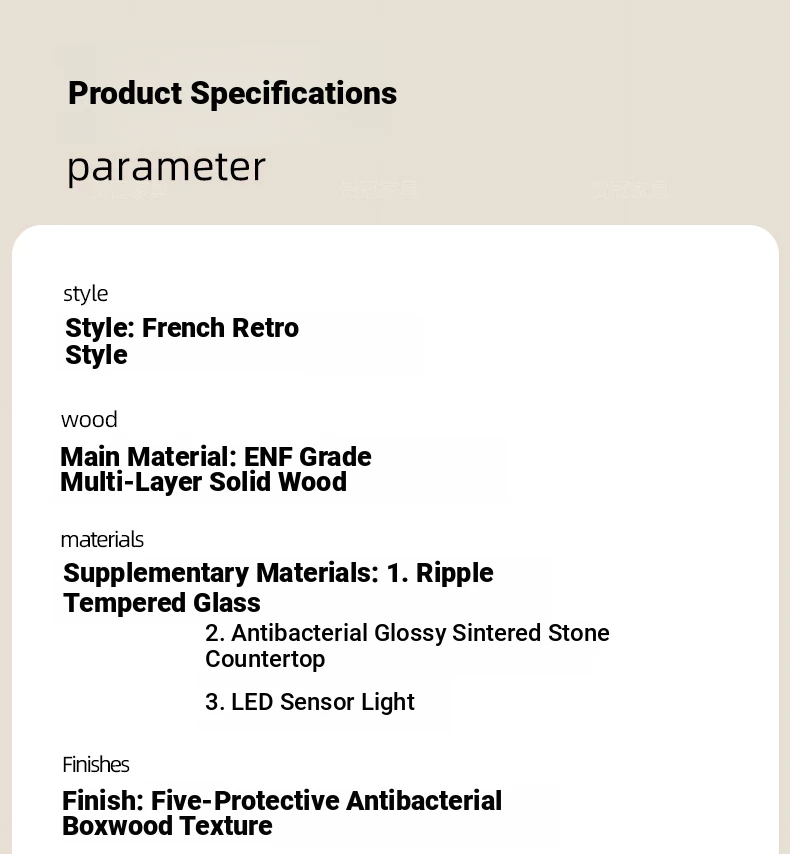Select the small 'wood' section label

pyautogui.click(x=89, y=419)
